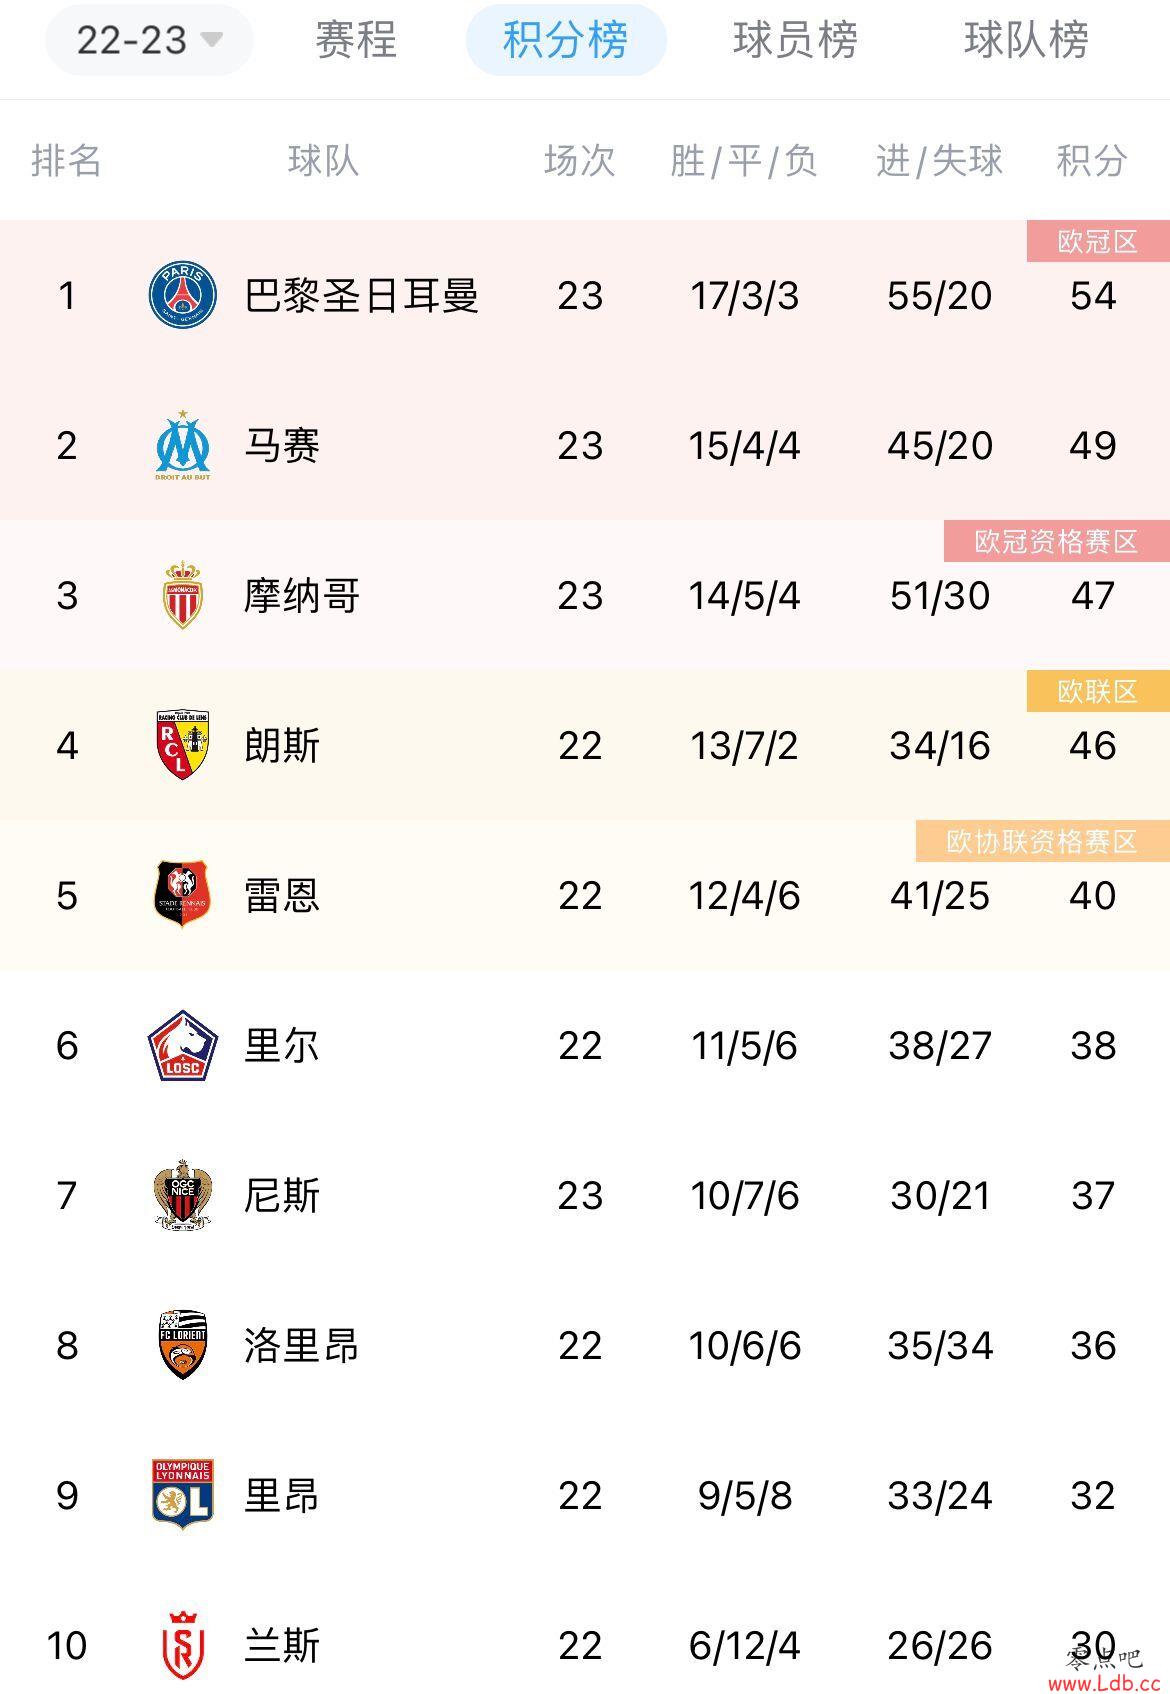Screen dimensions: 1170x1694
Task: Select the OGC Nice emblem
Action: (x=183, y=1195)
